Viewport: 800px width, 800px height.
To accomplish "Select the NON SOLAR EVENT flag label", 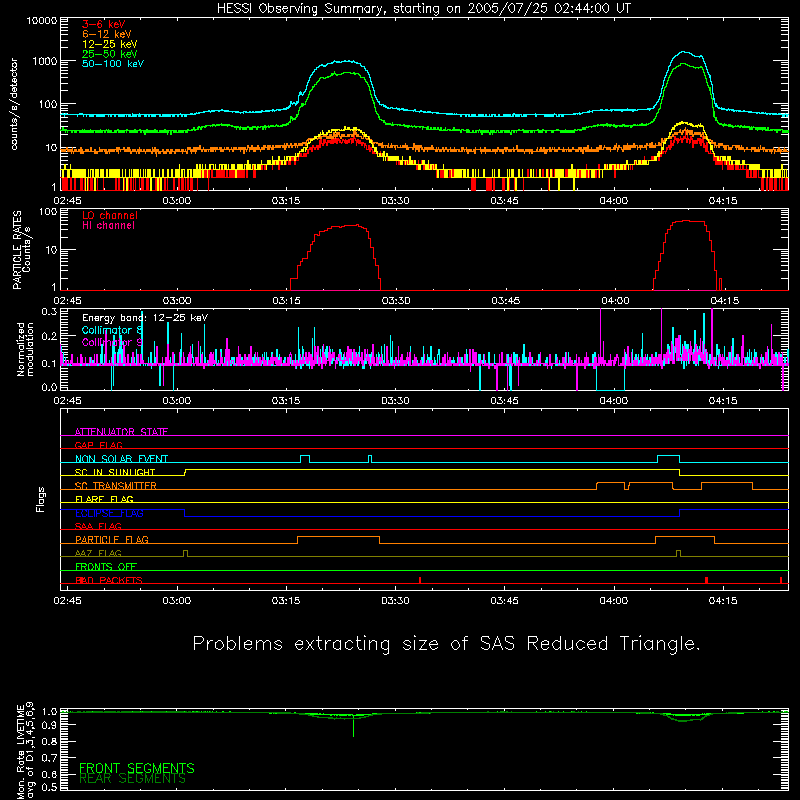I will point(121,459).
